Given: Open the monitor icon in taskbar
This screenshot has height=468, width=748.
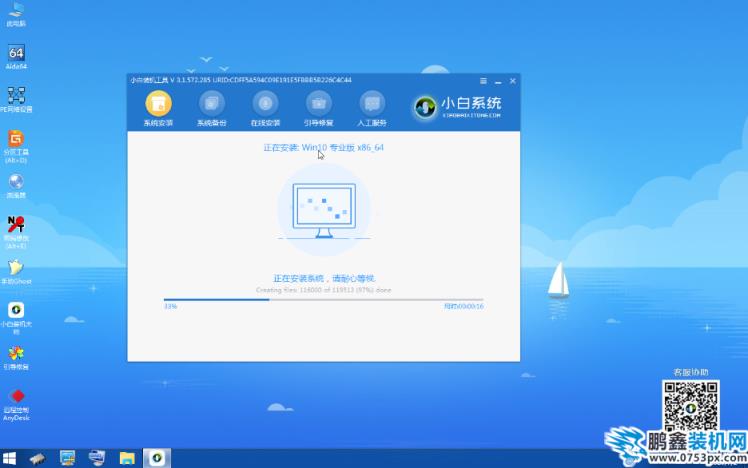Looking at the screenshot, I should 67,458.
